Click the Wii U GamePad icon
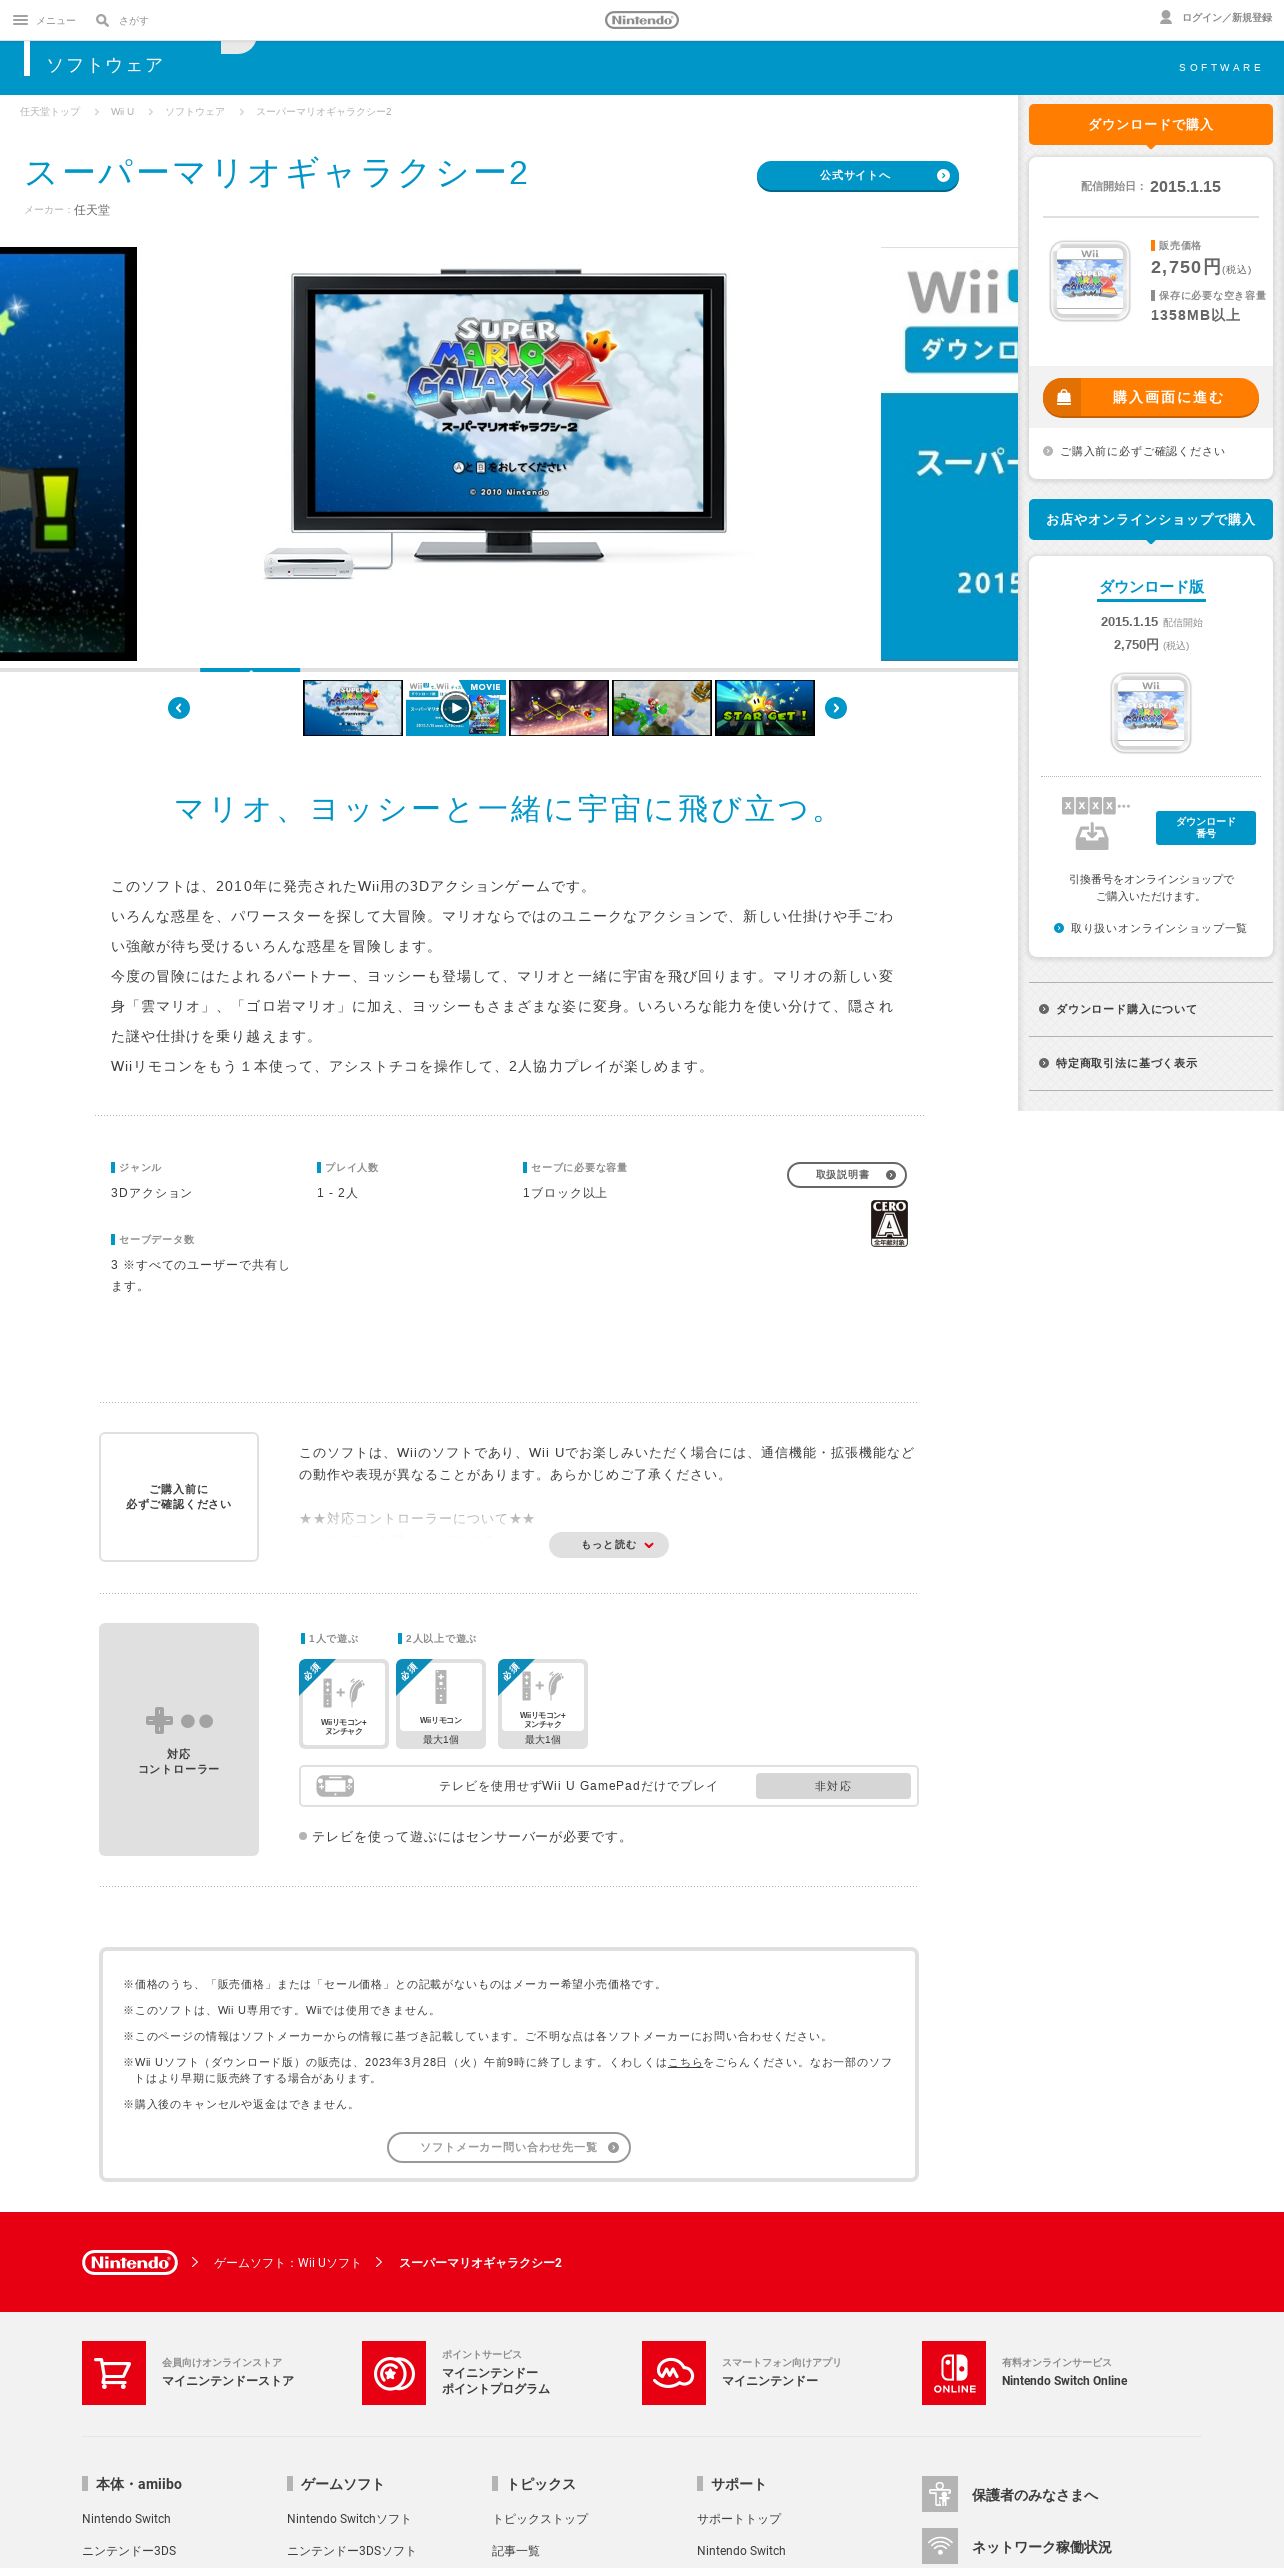The image size is (1284, 2568). coord(335,1786)
